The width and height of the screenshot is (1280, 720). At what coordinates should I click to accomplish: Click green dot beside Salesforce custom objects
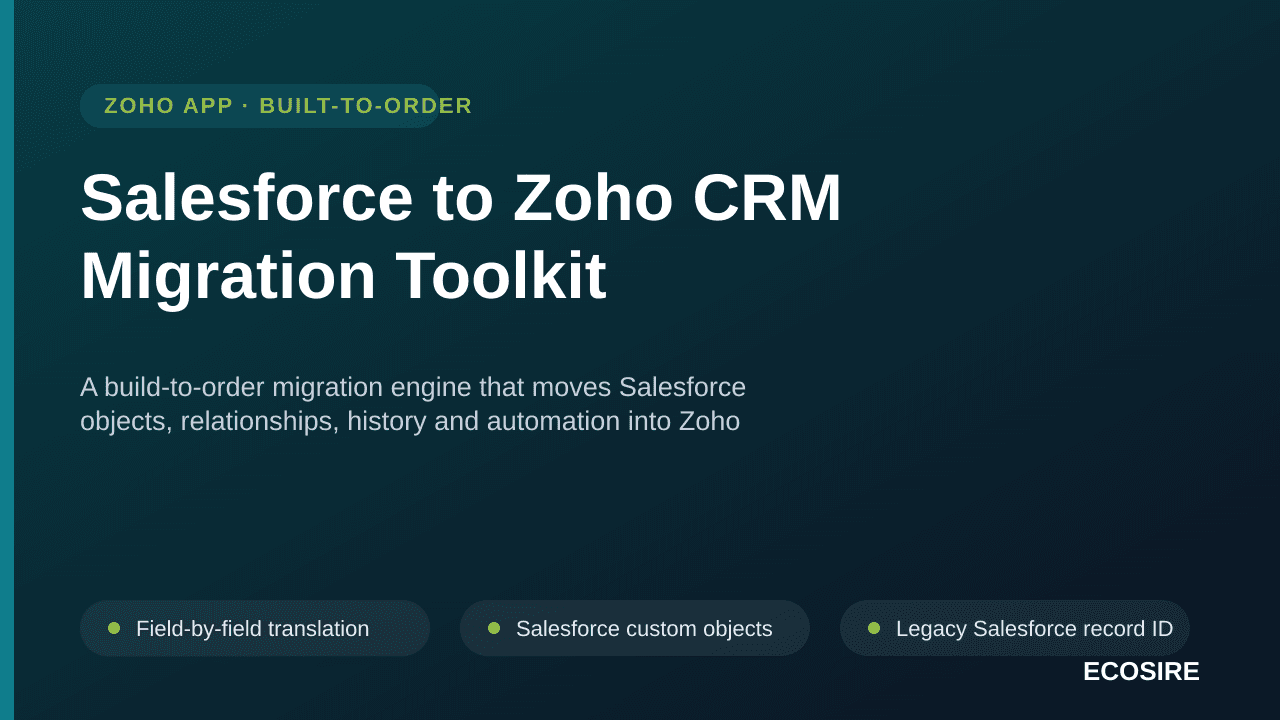(494, 628)
